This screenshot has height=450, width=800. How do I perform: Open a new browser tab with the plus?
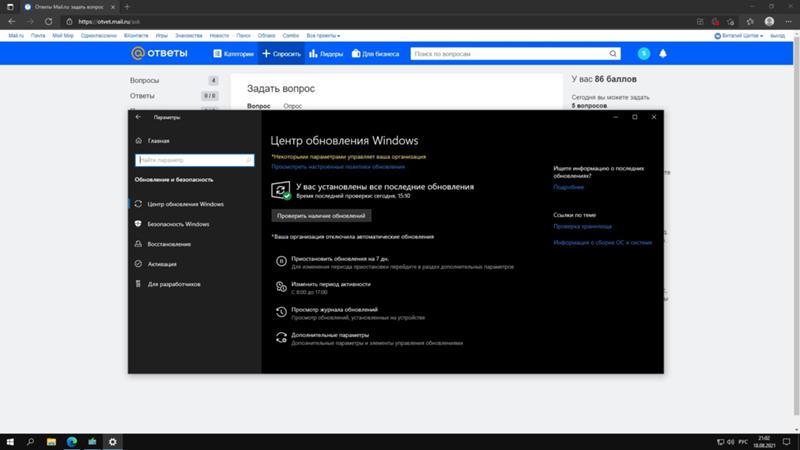click(127, 7)
